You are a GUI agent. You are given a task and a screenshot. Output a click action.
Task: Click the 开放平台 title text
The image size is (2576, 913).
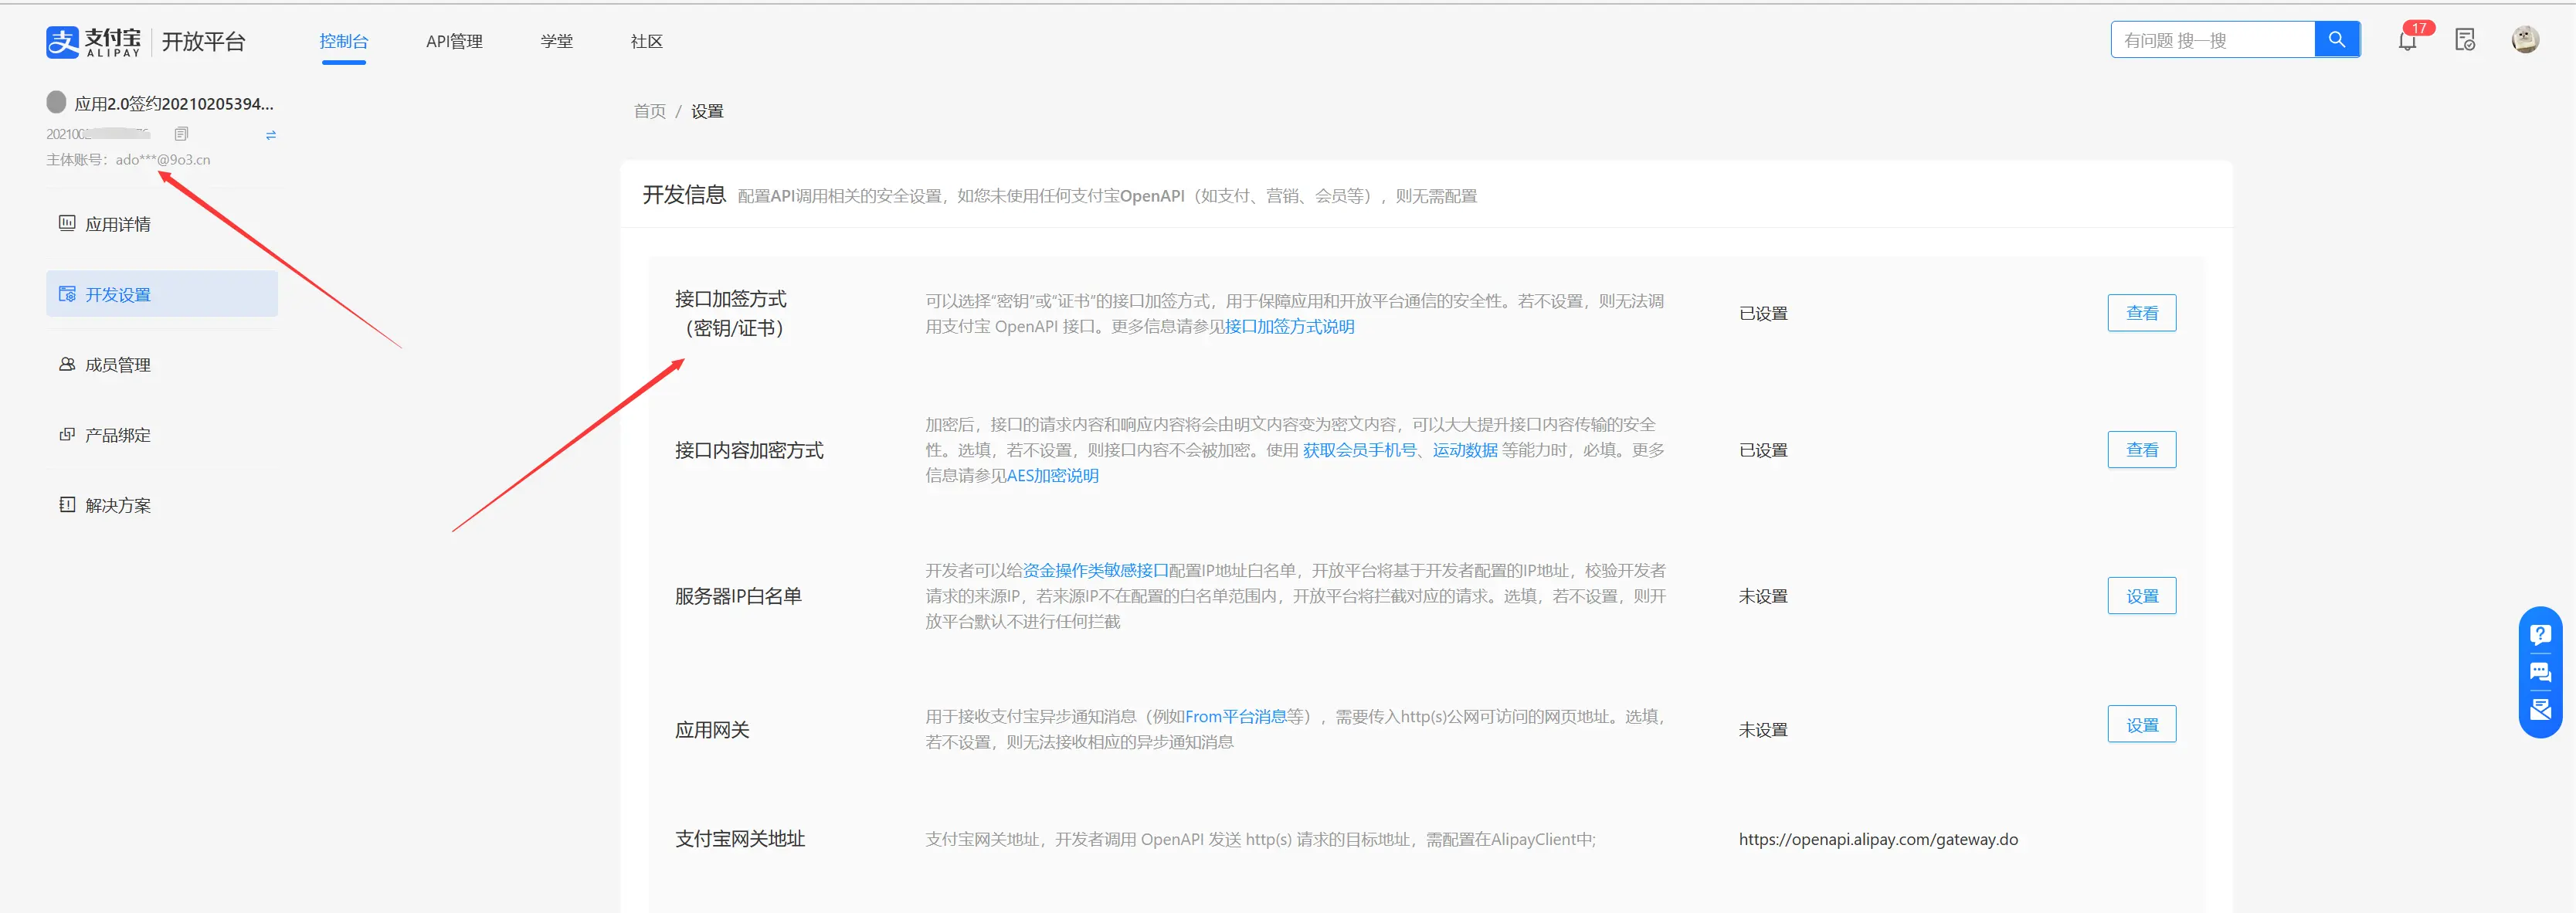click(204, 41)
